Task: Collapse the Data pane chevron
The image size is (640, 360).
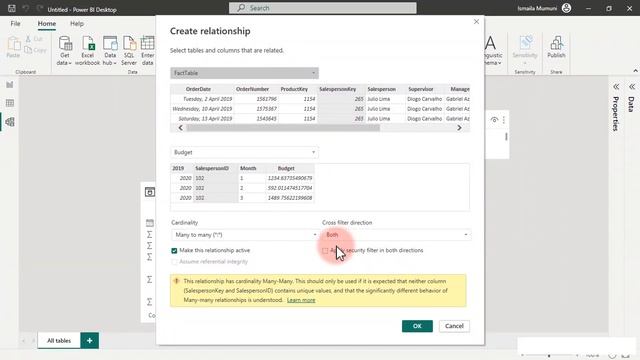Action: click(x=632, y=87)
